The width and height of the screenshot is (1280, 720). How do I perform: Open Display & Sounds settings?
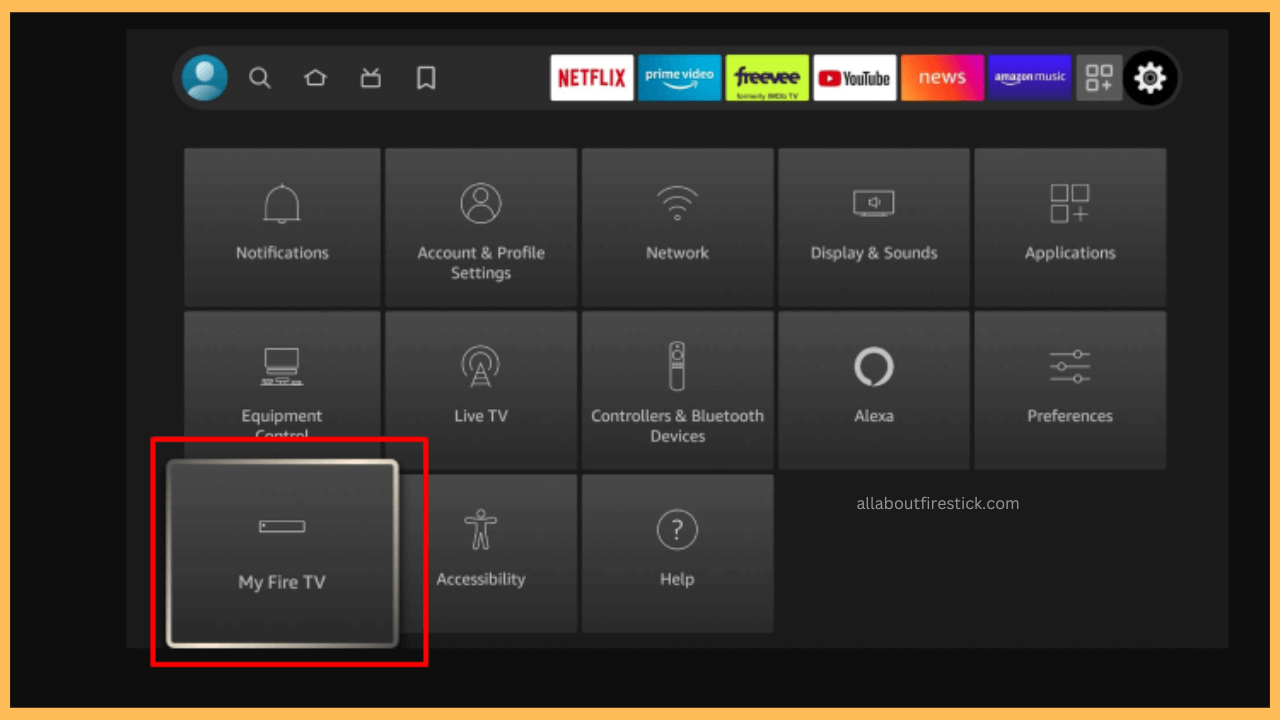click(x=873, y=225)
